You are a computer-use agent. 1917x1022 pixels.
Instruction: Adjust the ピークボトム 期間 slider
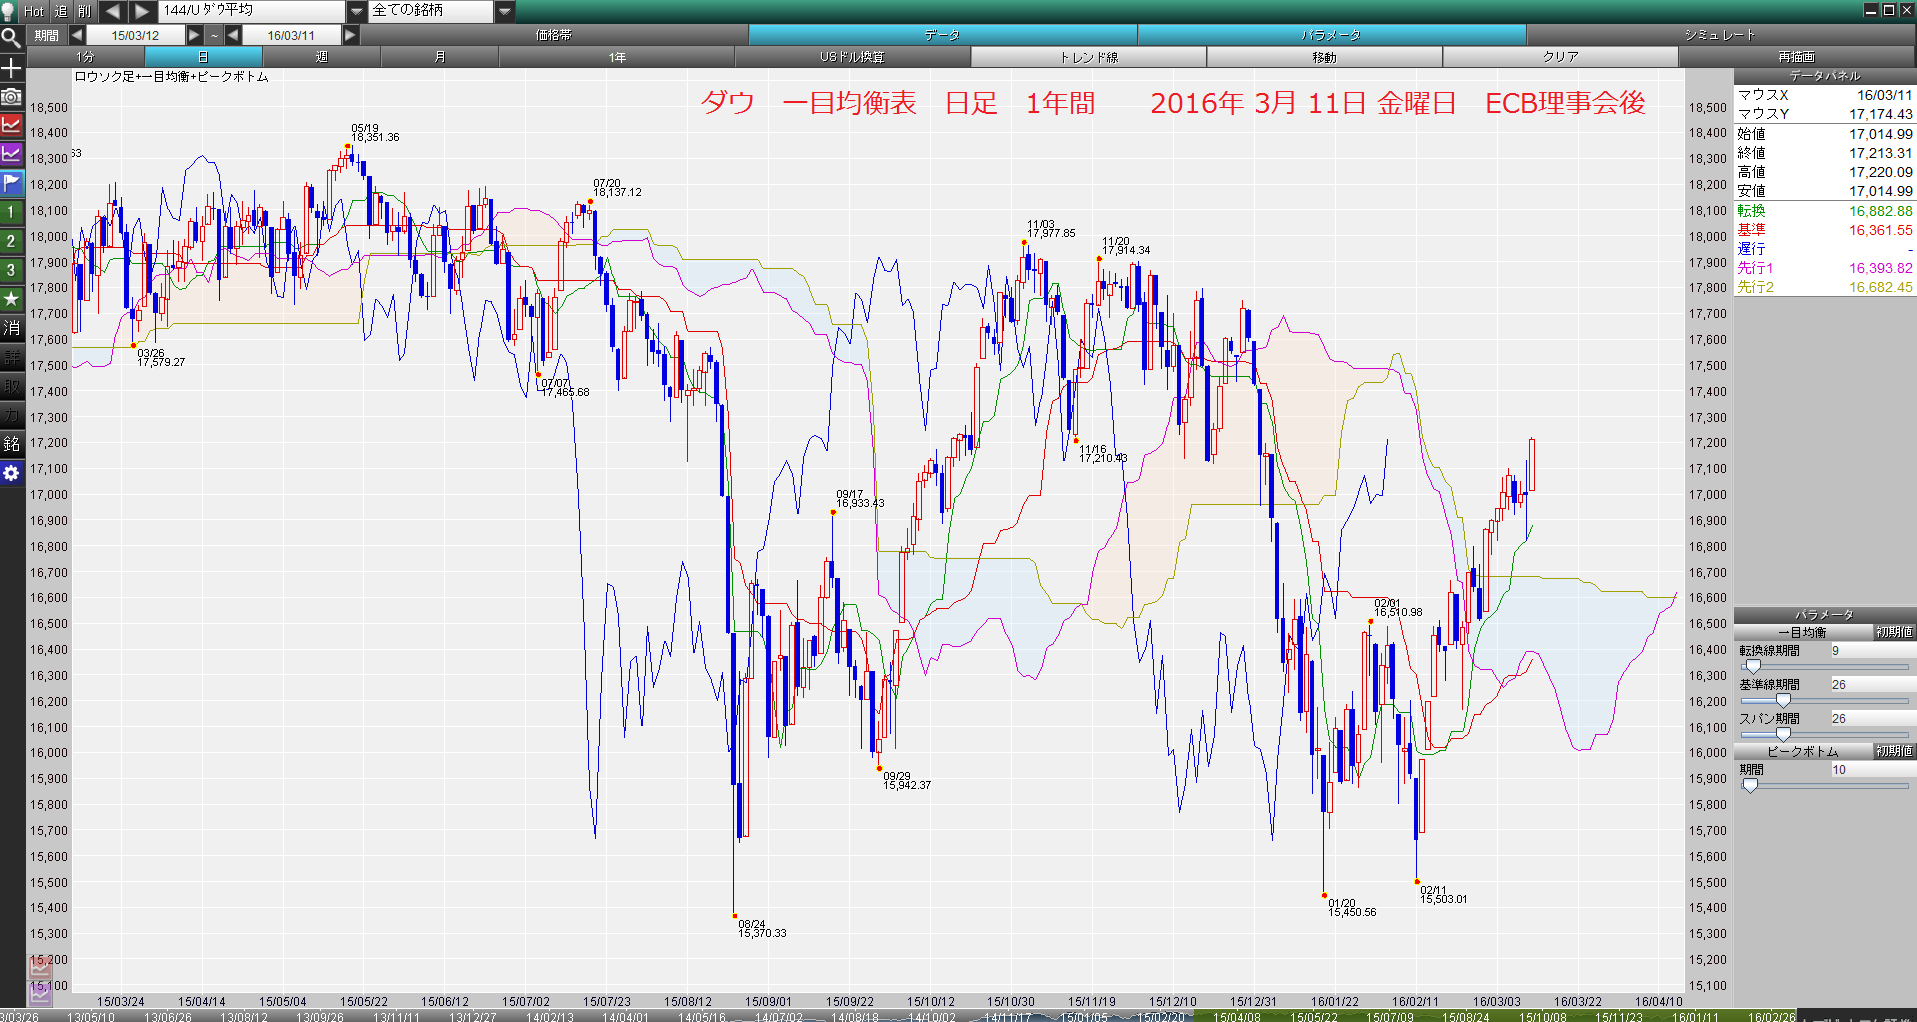(x=1750, y=786)
